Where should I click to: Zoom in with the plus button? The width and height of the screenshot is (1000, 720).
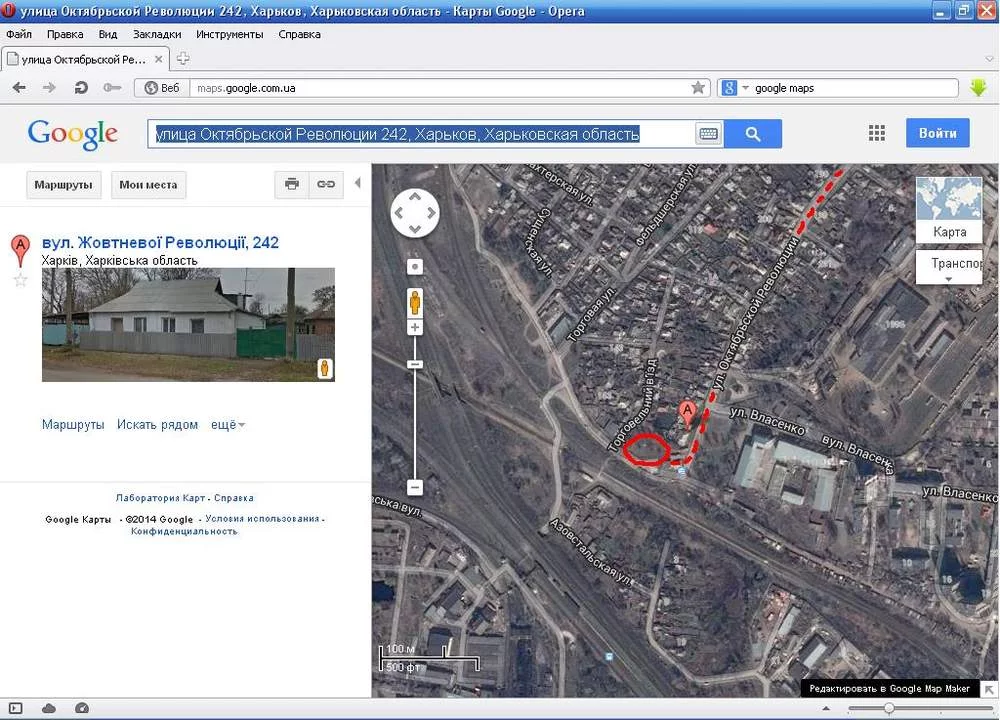[x=415, y=328]
